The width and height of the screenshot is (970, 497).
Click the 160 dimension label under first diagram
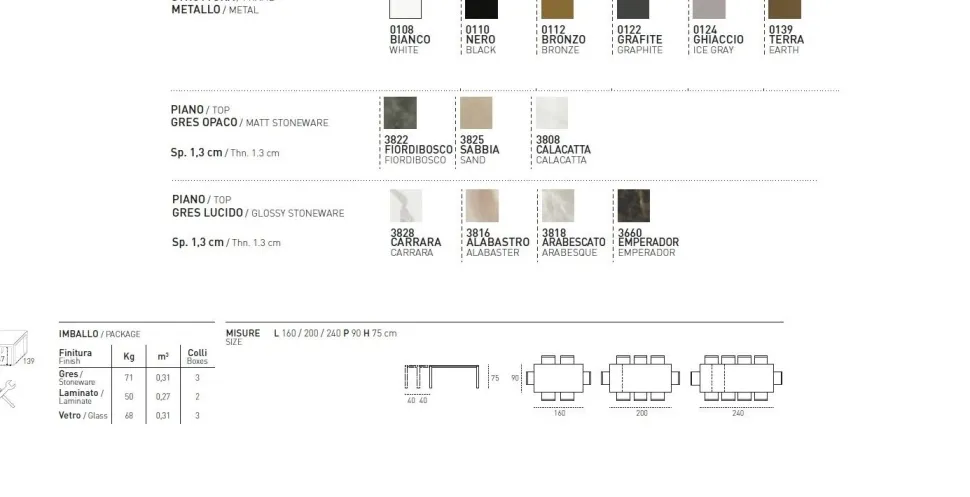pos(559,413)
